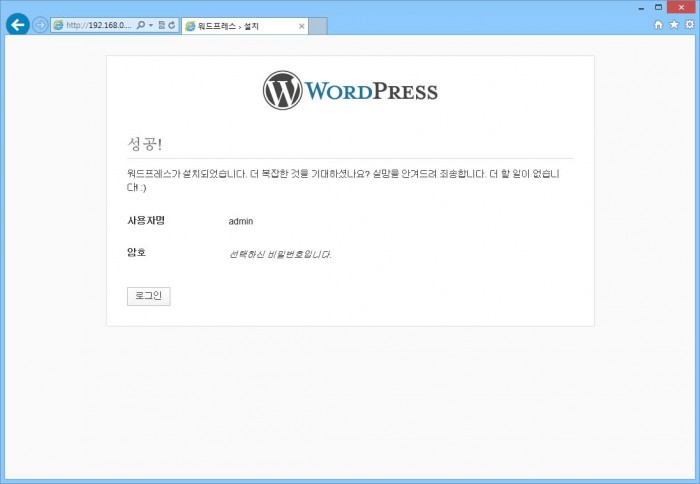Click the Internet Explorer page icon in address bar
The height and width of the screenshot is (484, 700).
coord(58,25)
